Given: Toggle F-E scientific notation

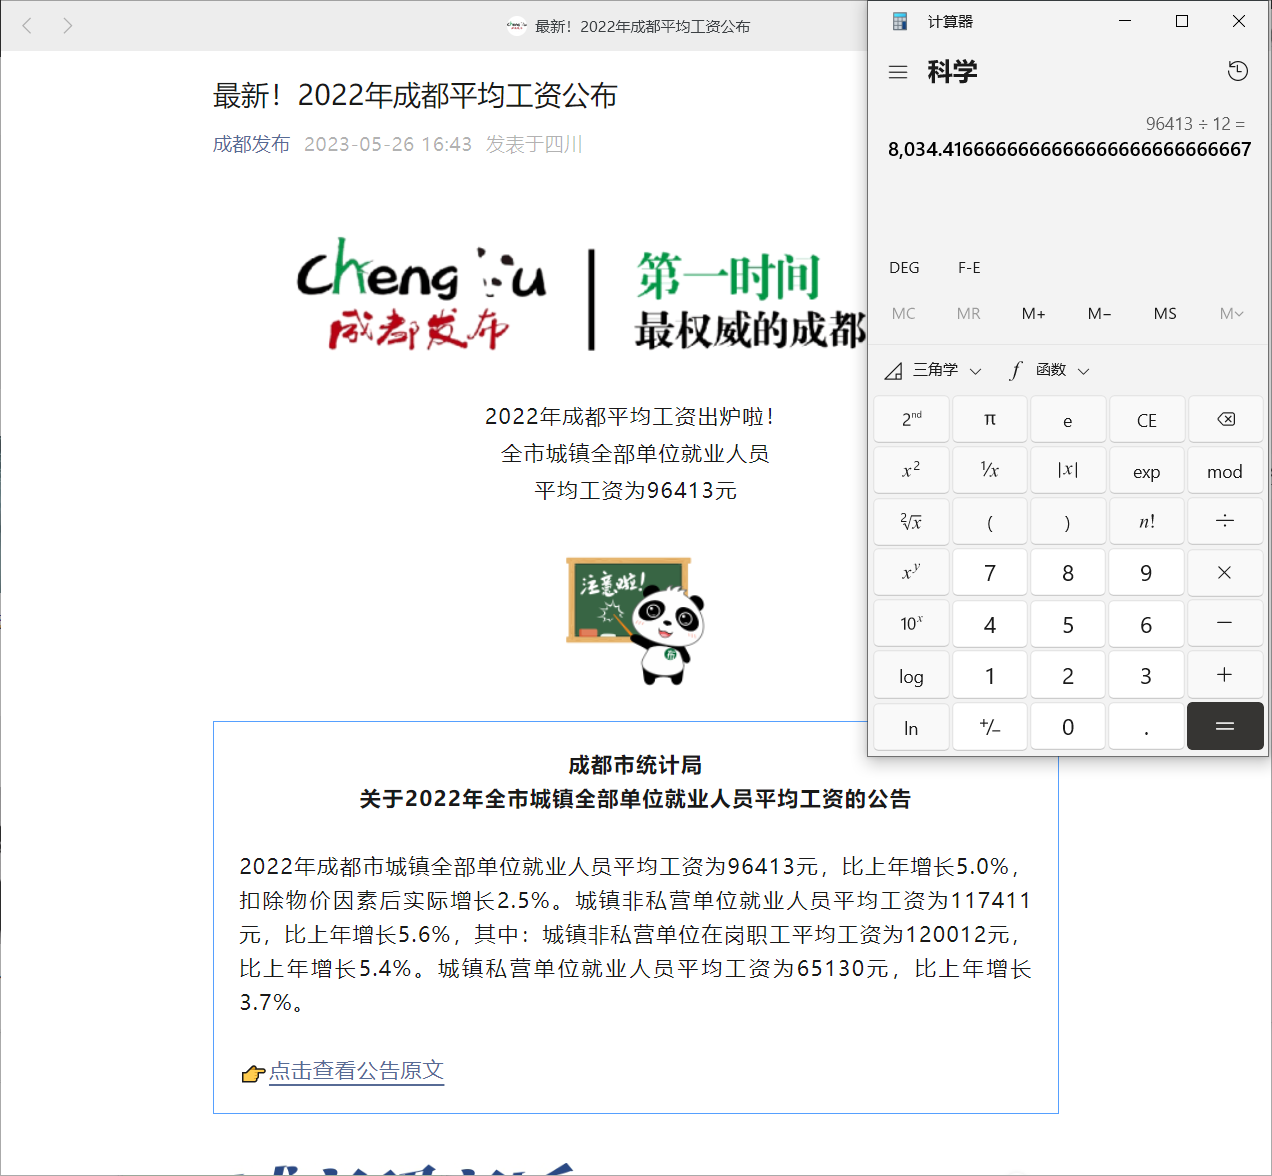Looking at the screenshot, I should pyautogui.click(x=969, y=268).
